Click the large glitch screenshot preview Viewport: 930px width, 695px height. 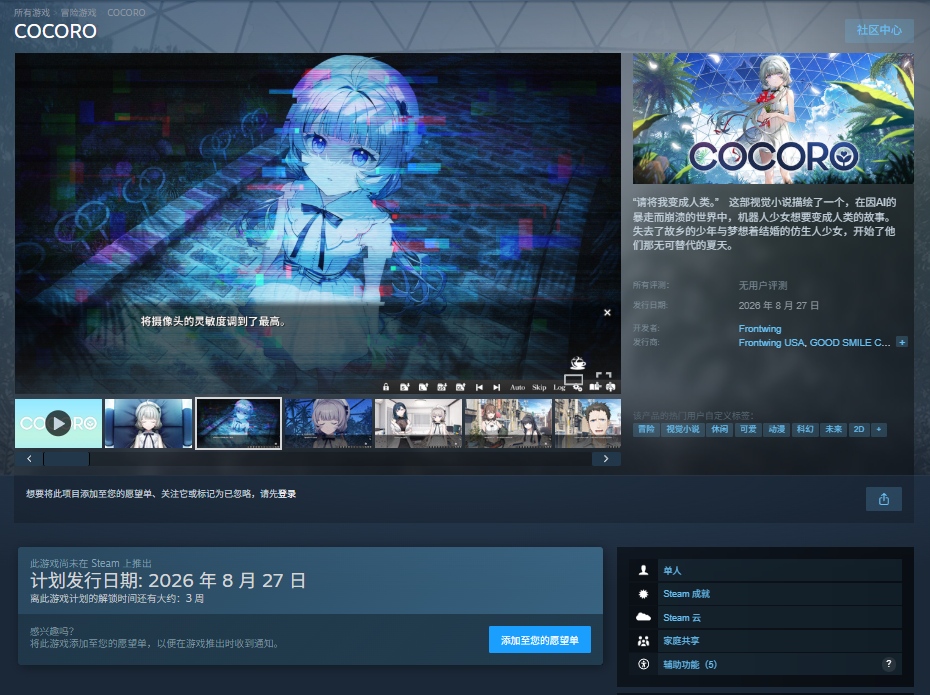pyautogui.click(x=318, y=223)
